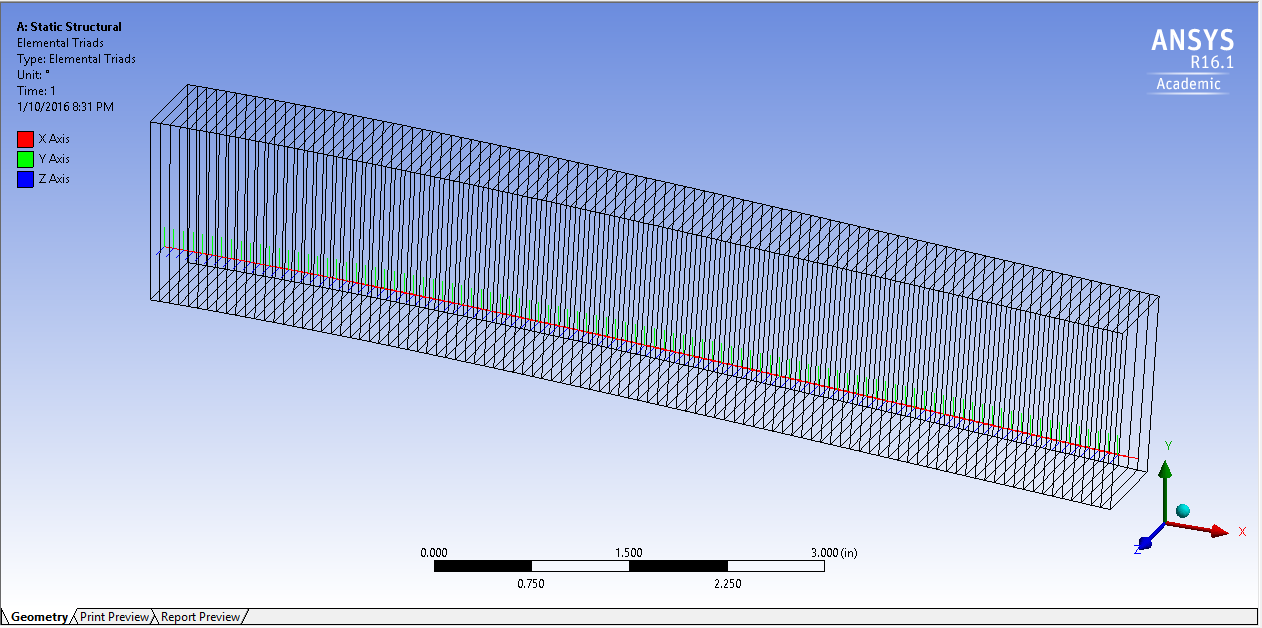Click the 3.000 (in) scale label
The height and width of the screenshot is (628, 1262).
(x=832, y=553)
